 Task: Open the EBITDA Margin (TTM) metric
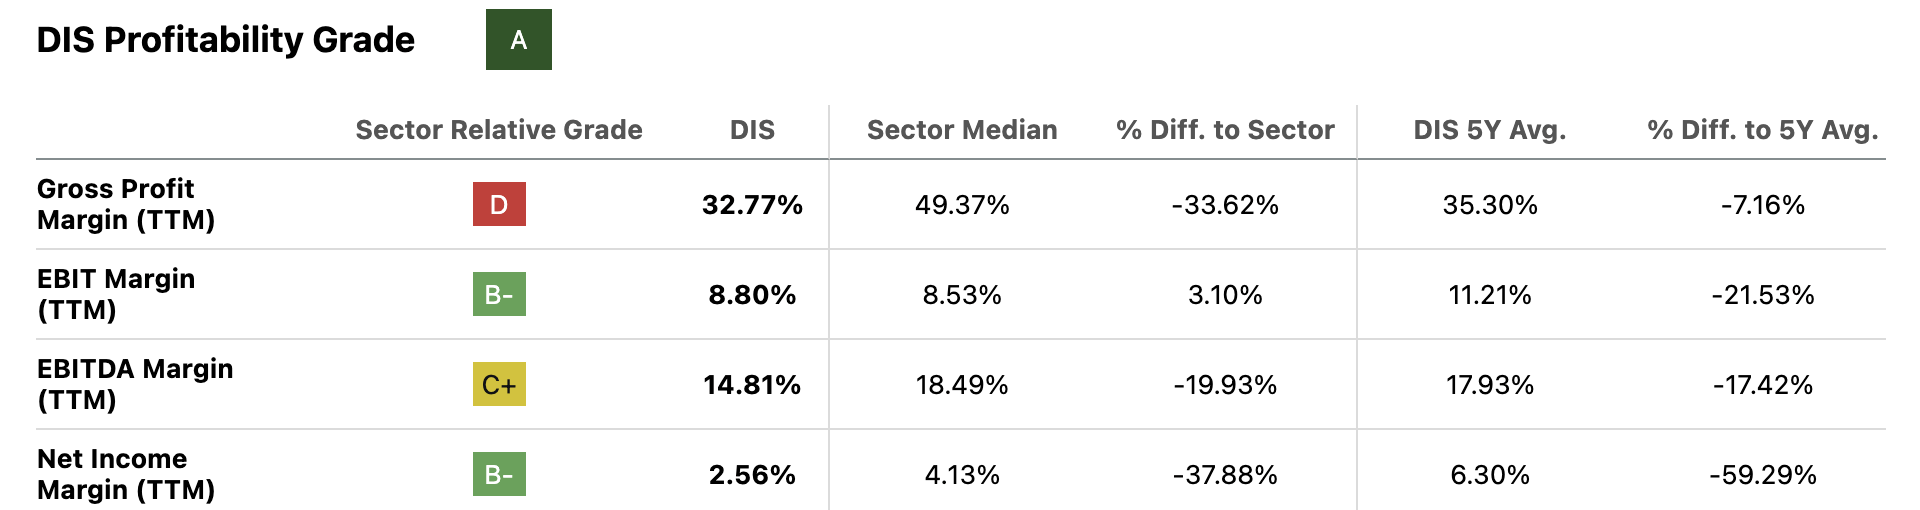point(135,384)
